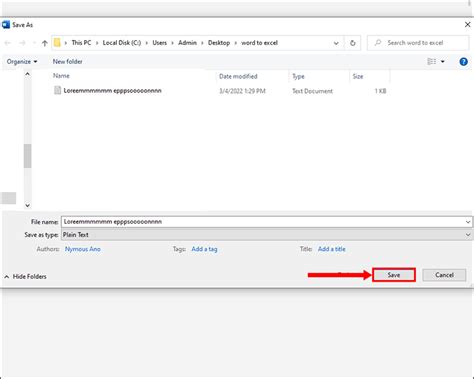
Task: Open the Organize menu
Action: [x=22, y=62]
